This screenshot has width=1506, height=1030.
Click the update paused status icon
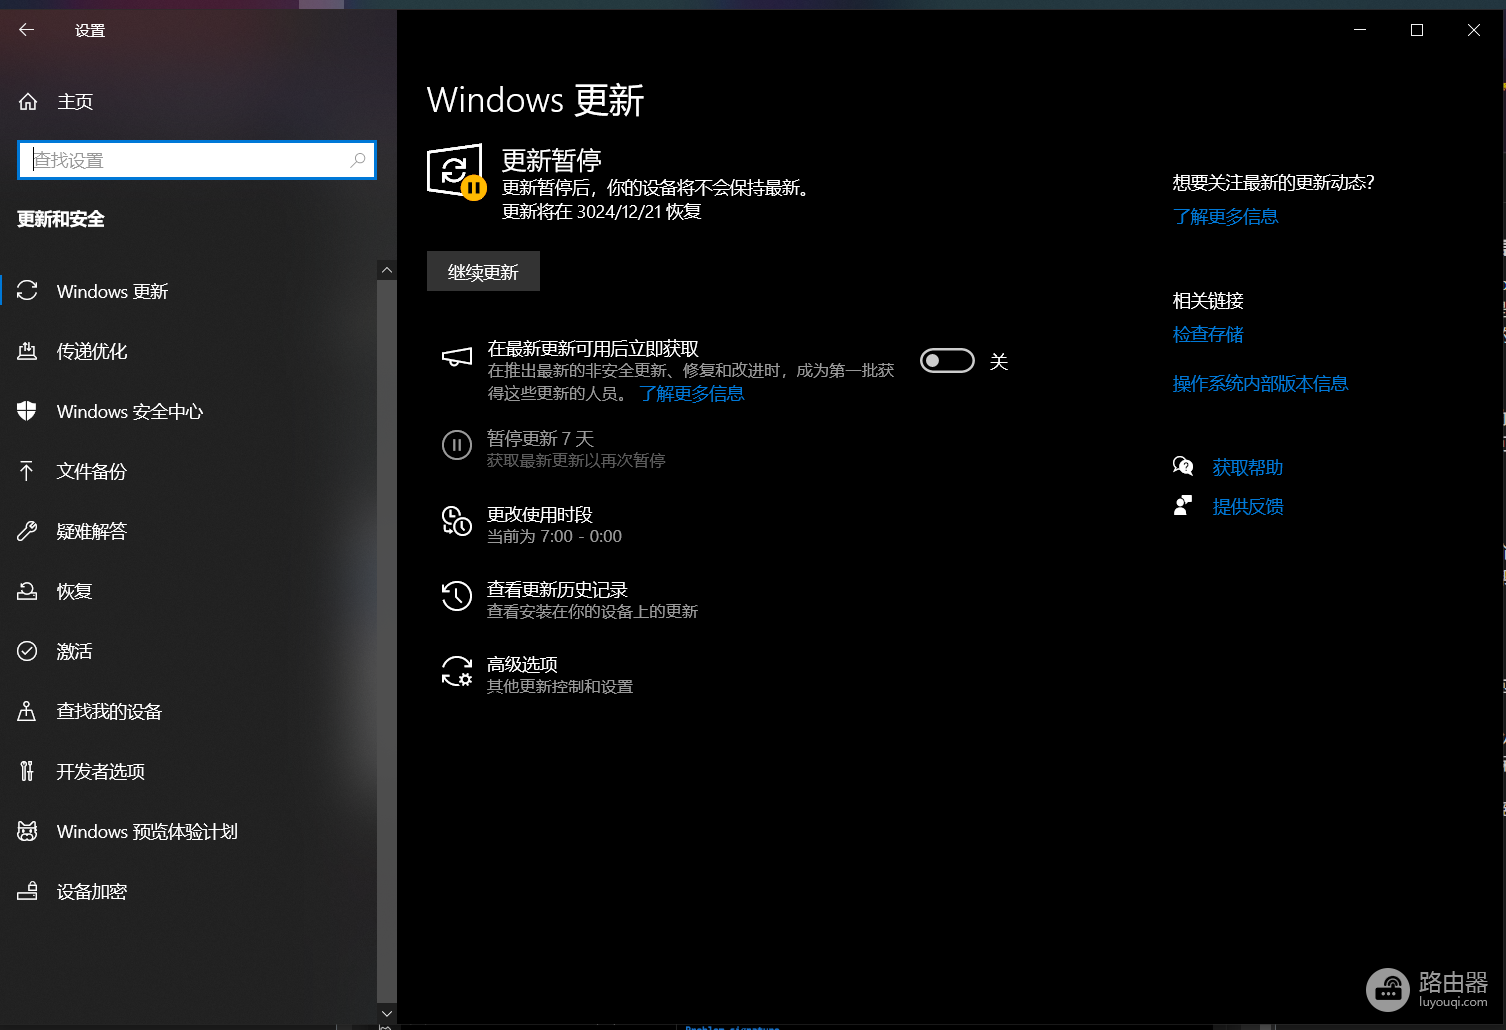456,172
